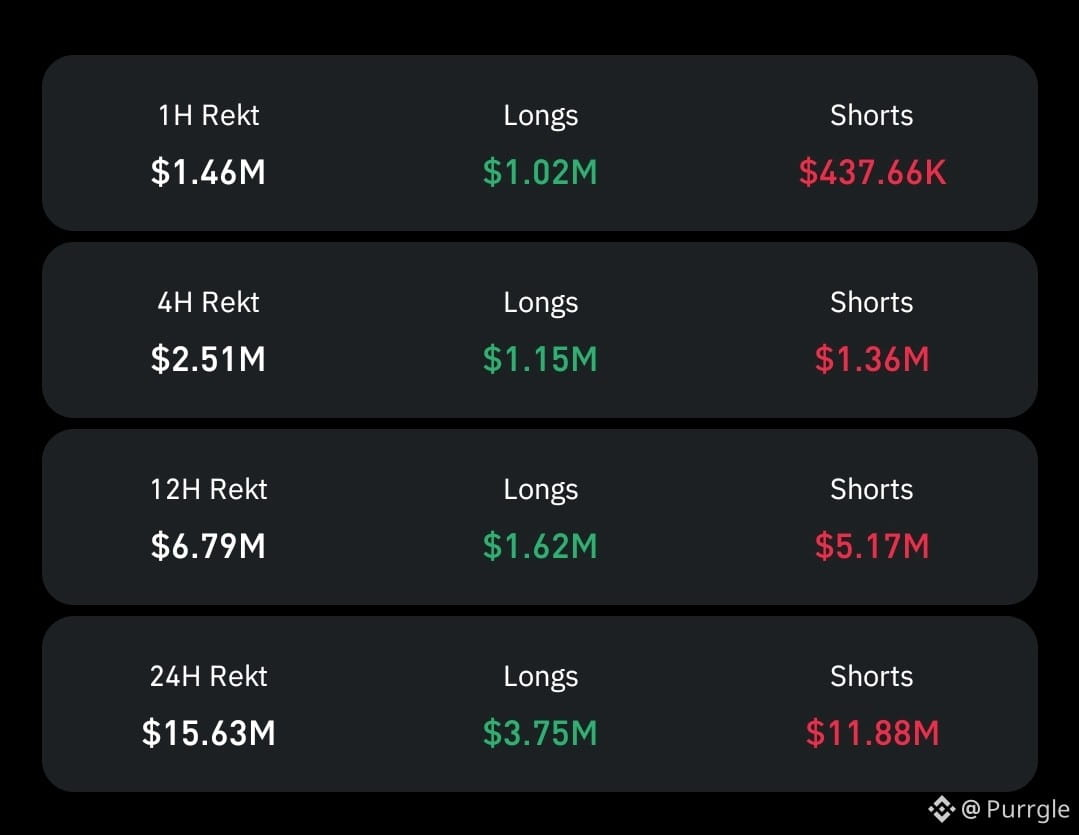Screen dimensions: 1079x835
Task: Click the Longs heading in 1H card
Action: pos(541,116)
